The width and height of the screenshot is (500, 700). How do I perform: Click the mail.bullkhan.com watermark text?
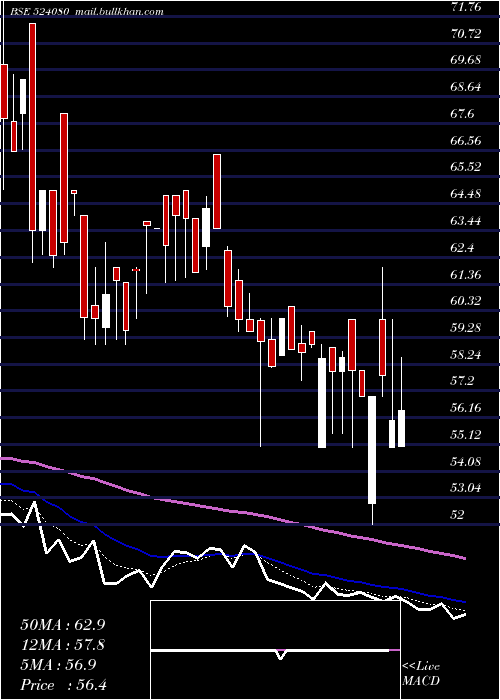coord(118,12)
